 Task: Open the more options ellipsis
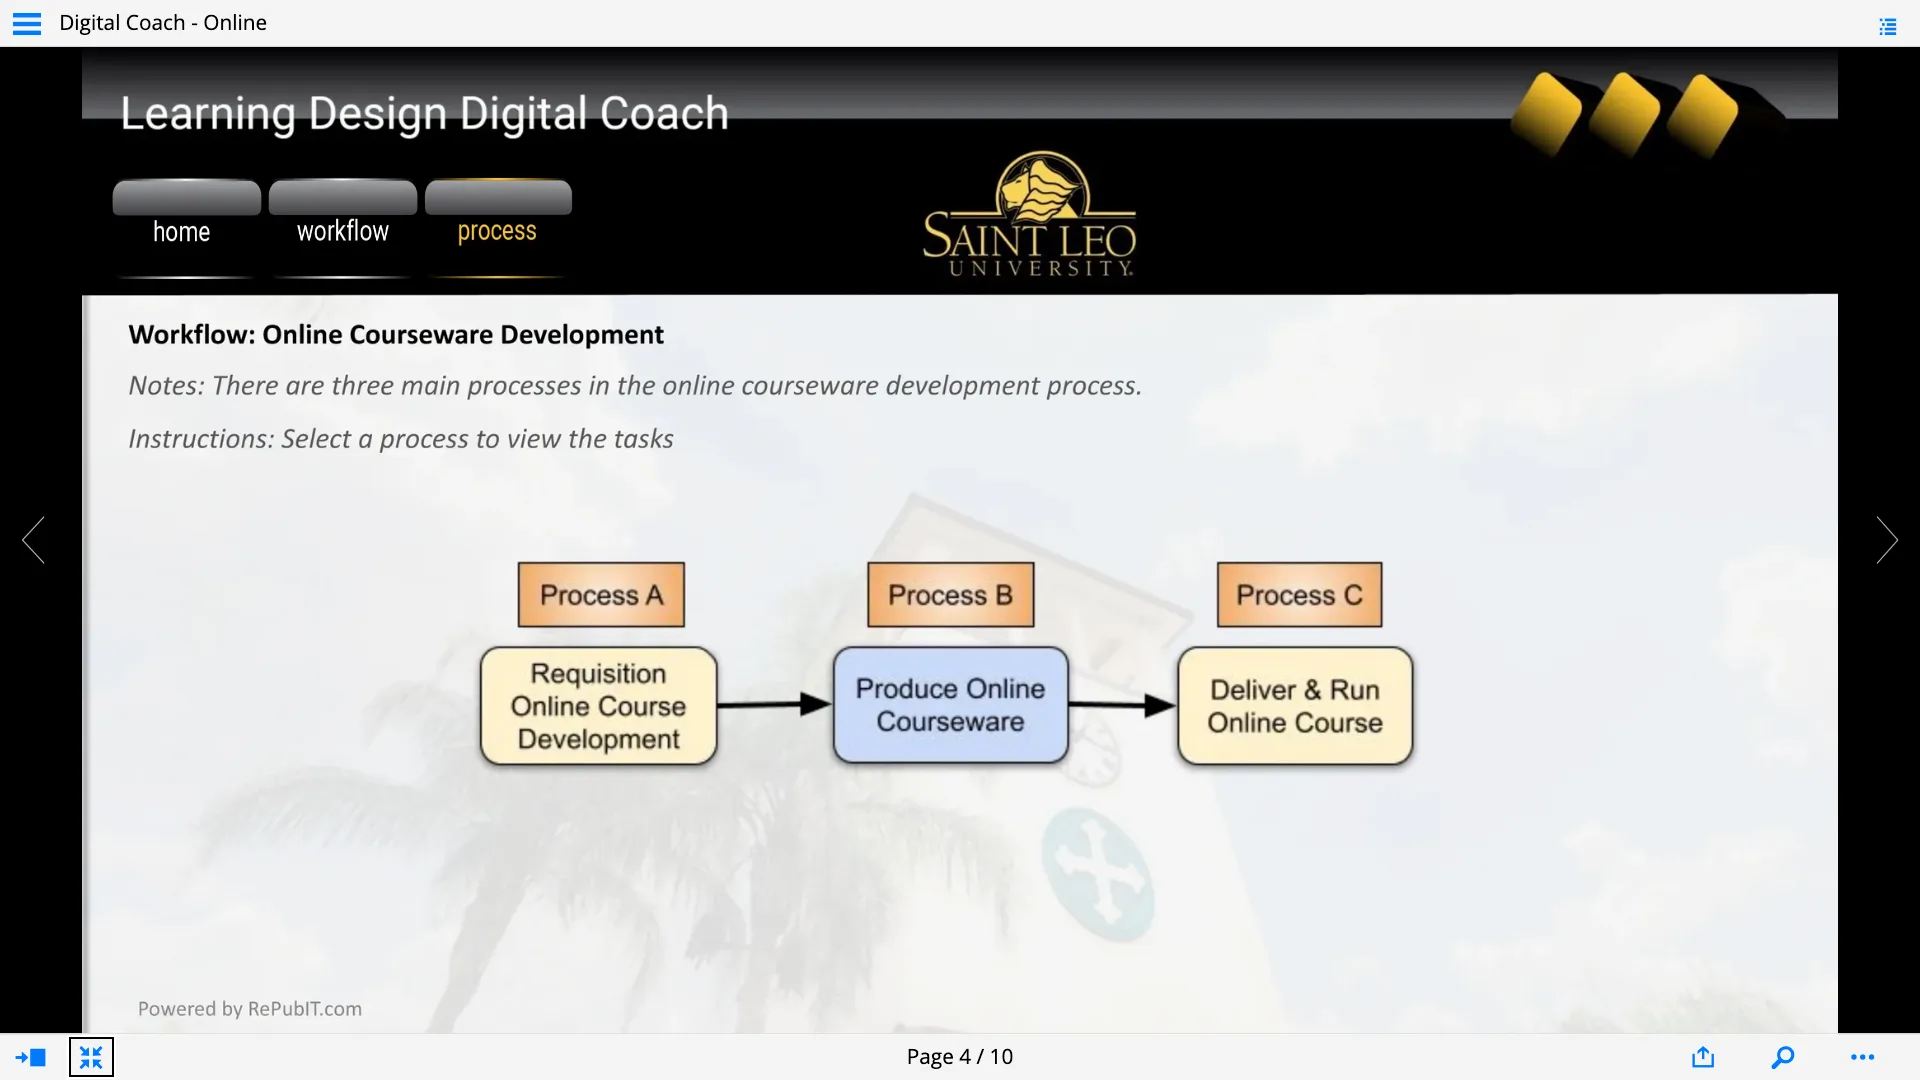coord(1862,1057)
